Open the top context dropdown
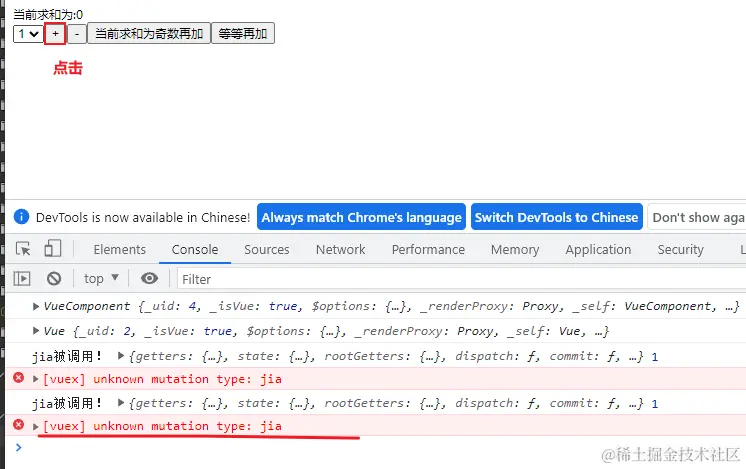 tap(101, 278)
